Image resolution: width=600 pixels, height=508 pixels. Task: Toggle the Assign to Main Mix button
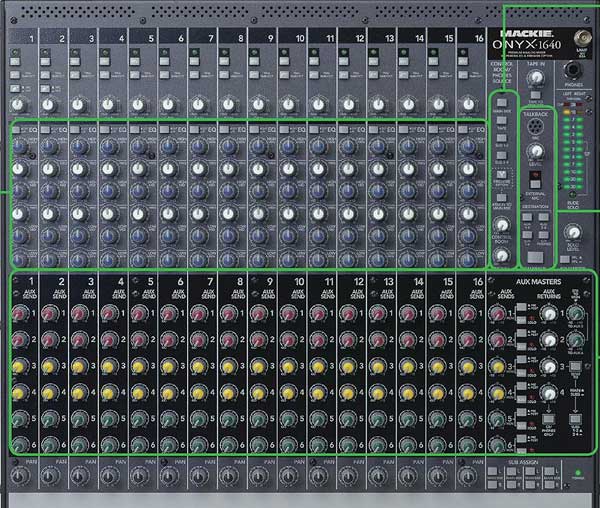point(502,198)
